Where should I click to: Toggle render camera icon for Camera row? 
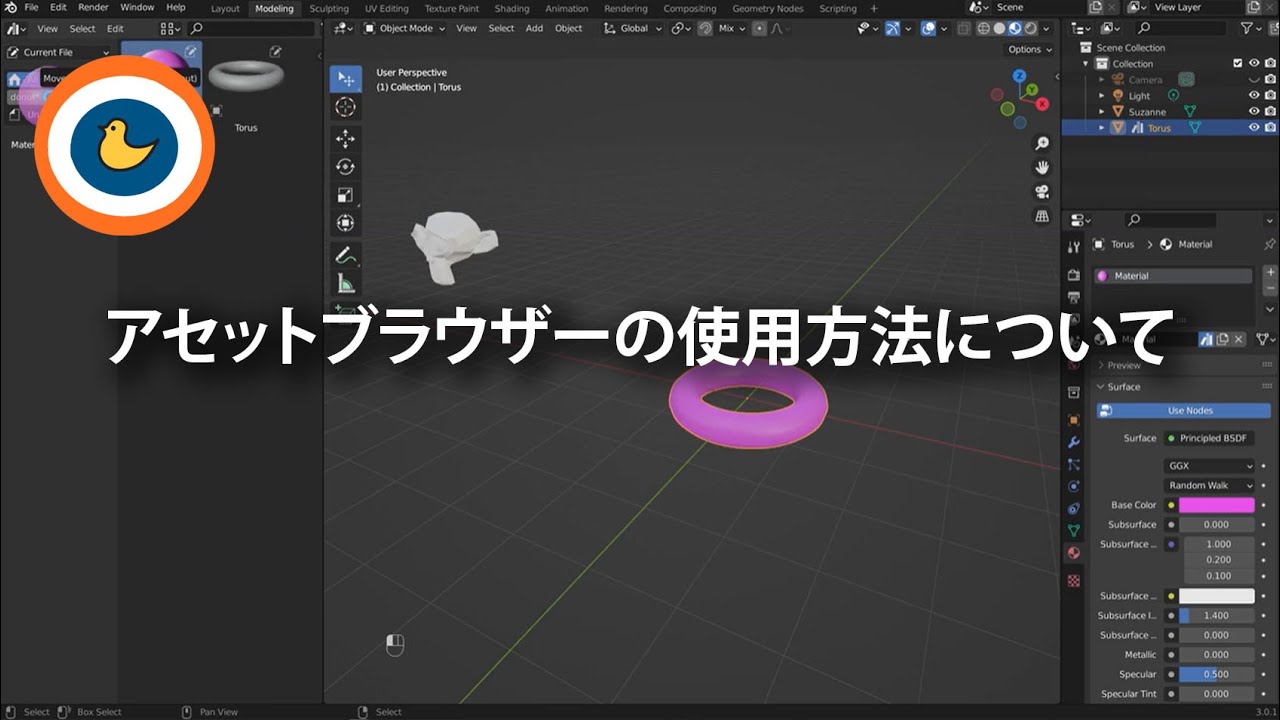1270,80
